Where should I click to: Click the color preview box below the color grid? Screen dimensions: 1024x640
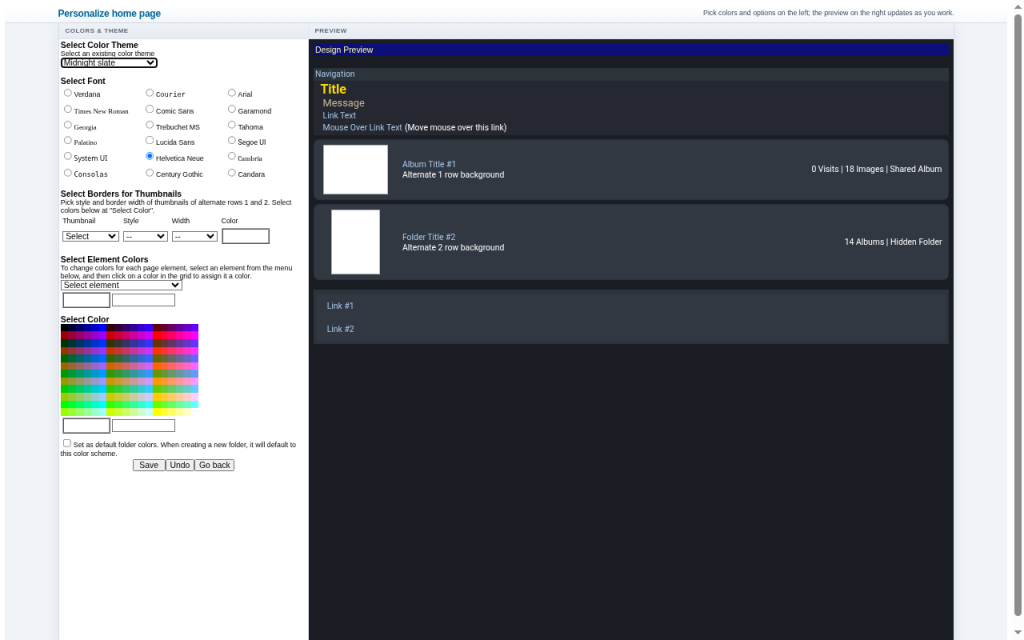[86, 426]
